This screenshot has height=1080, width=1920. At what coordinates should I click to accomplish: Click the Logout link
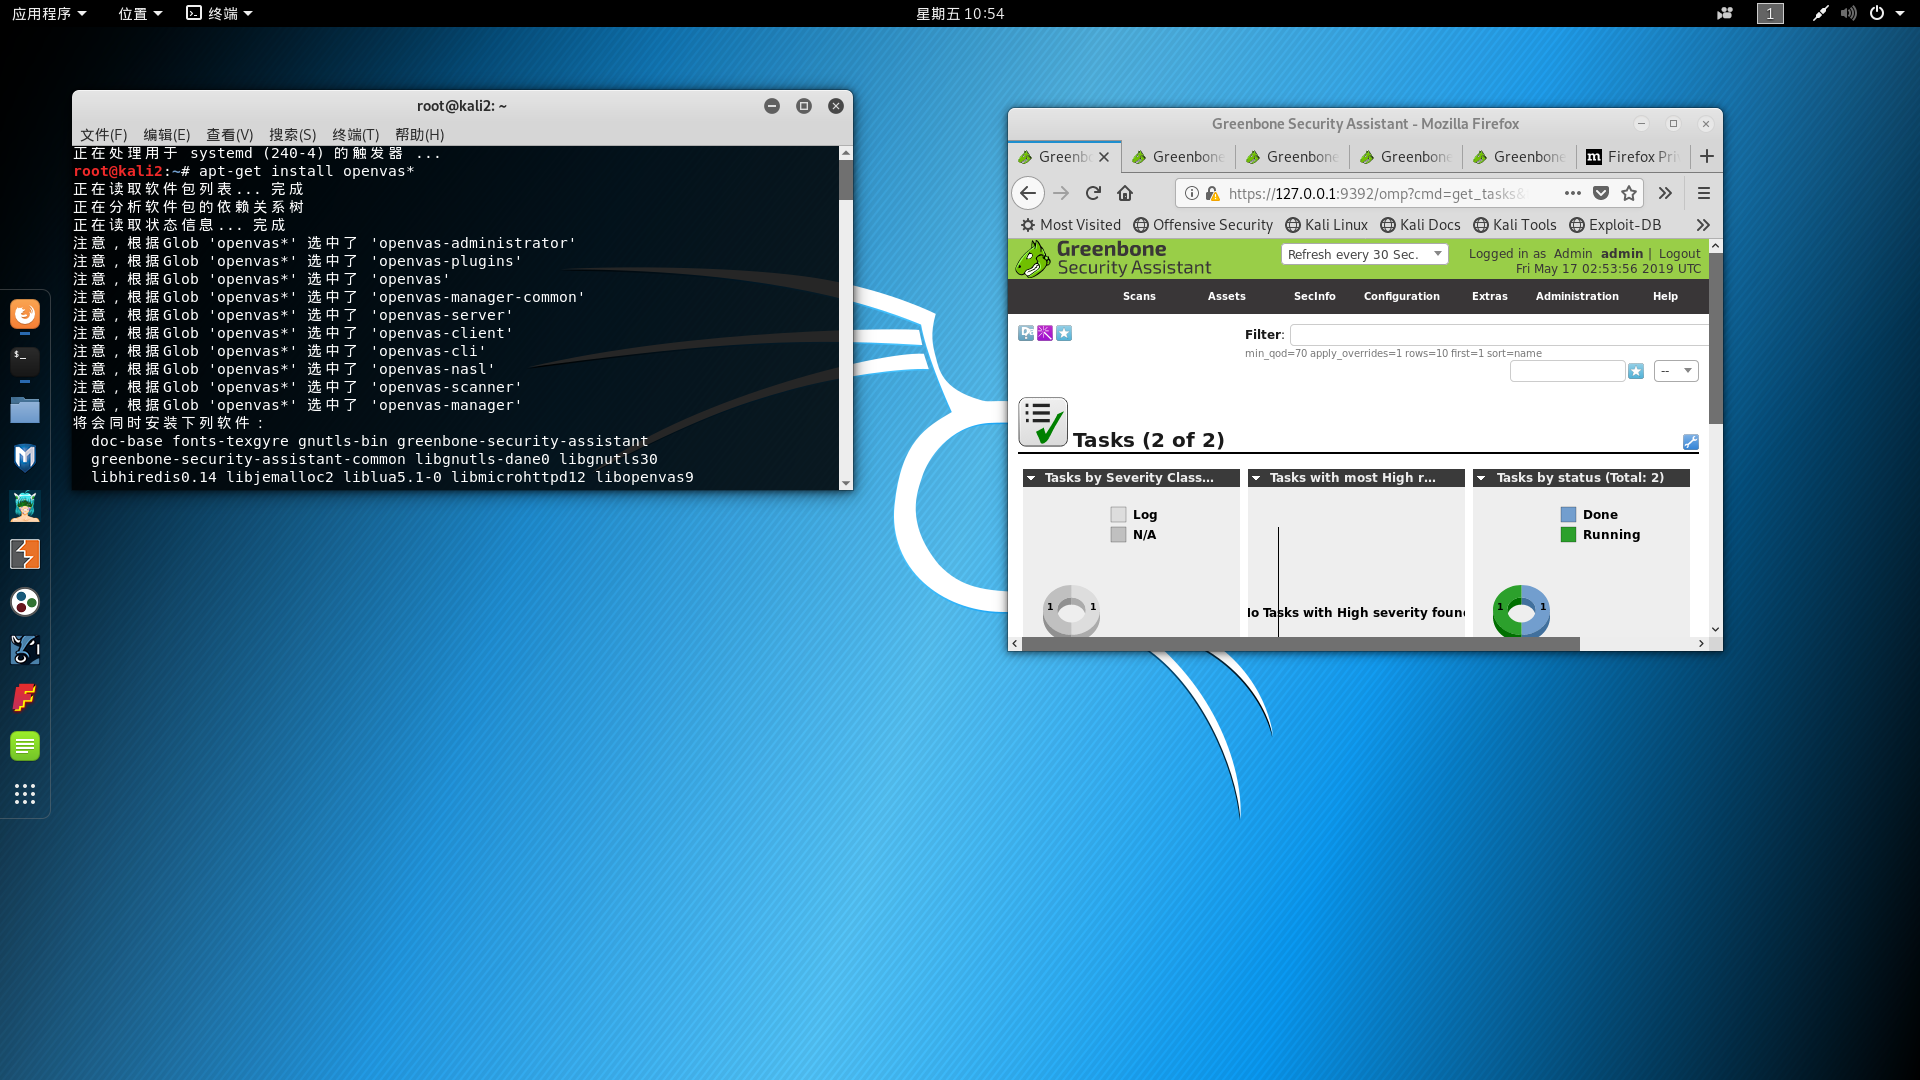pos(1680,253)
